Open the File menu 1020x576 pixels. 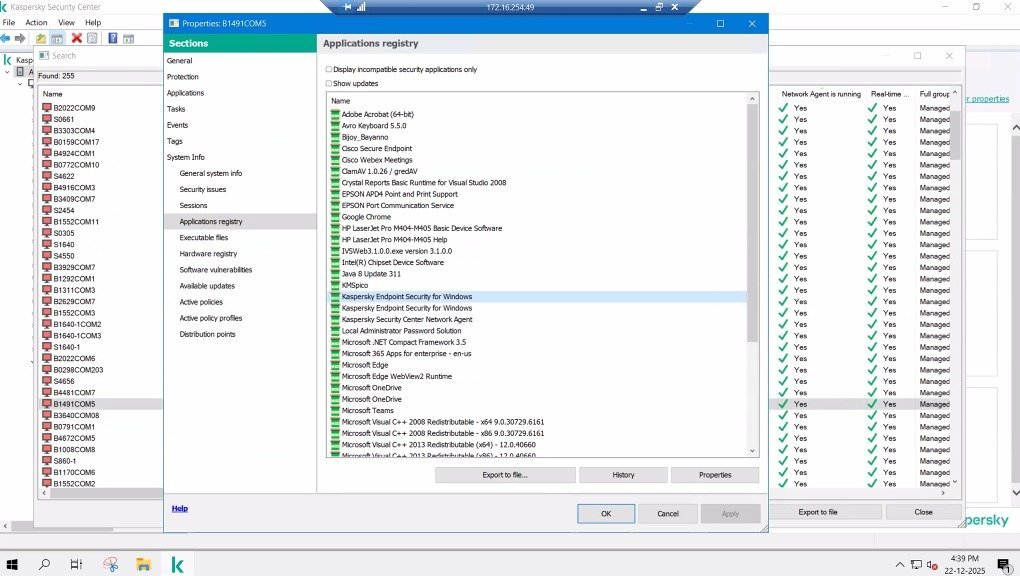pyautogui.click(x=9, y=22)
